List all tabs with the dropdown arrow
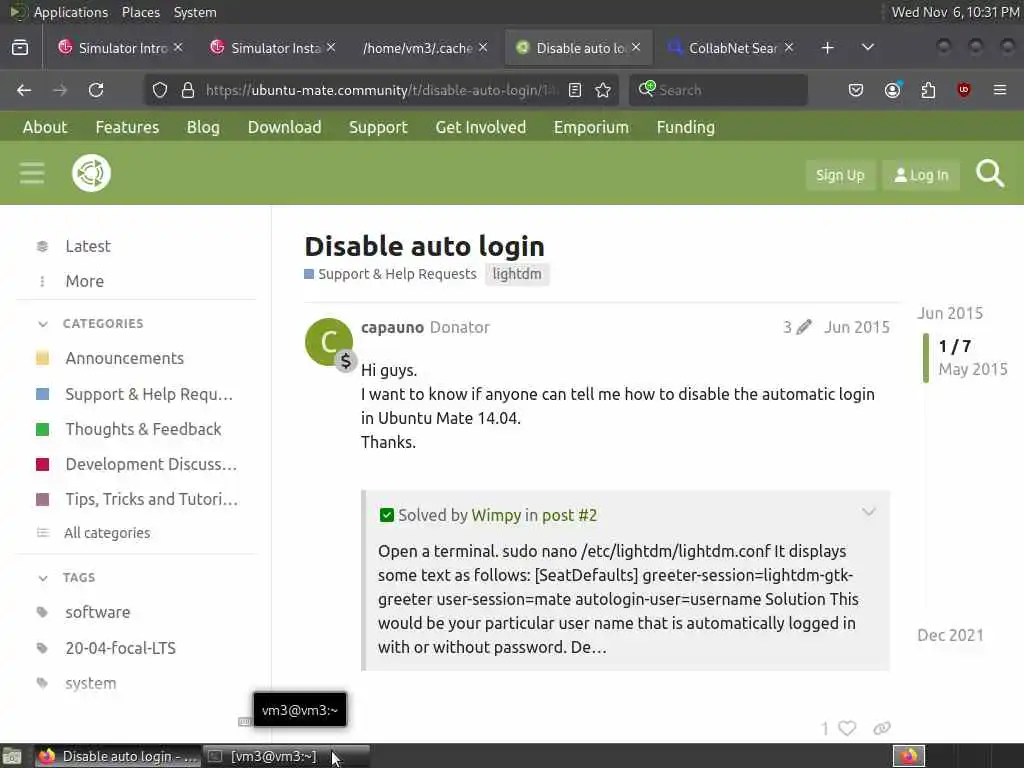The width and height of the screenshot is (1024, 768). coord(868,48)
